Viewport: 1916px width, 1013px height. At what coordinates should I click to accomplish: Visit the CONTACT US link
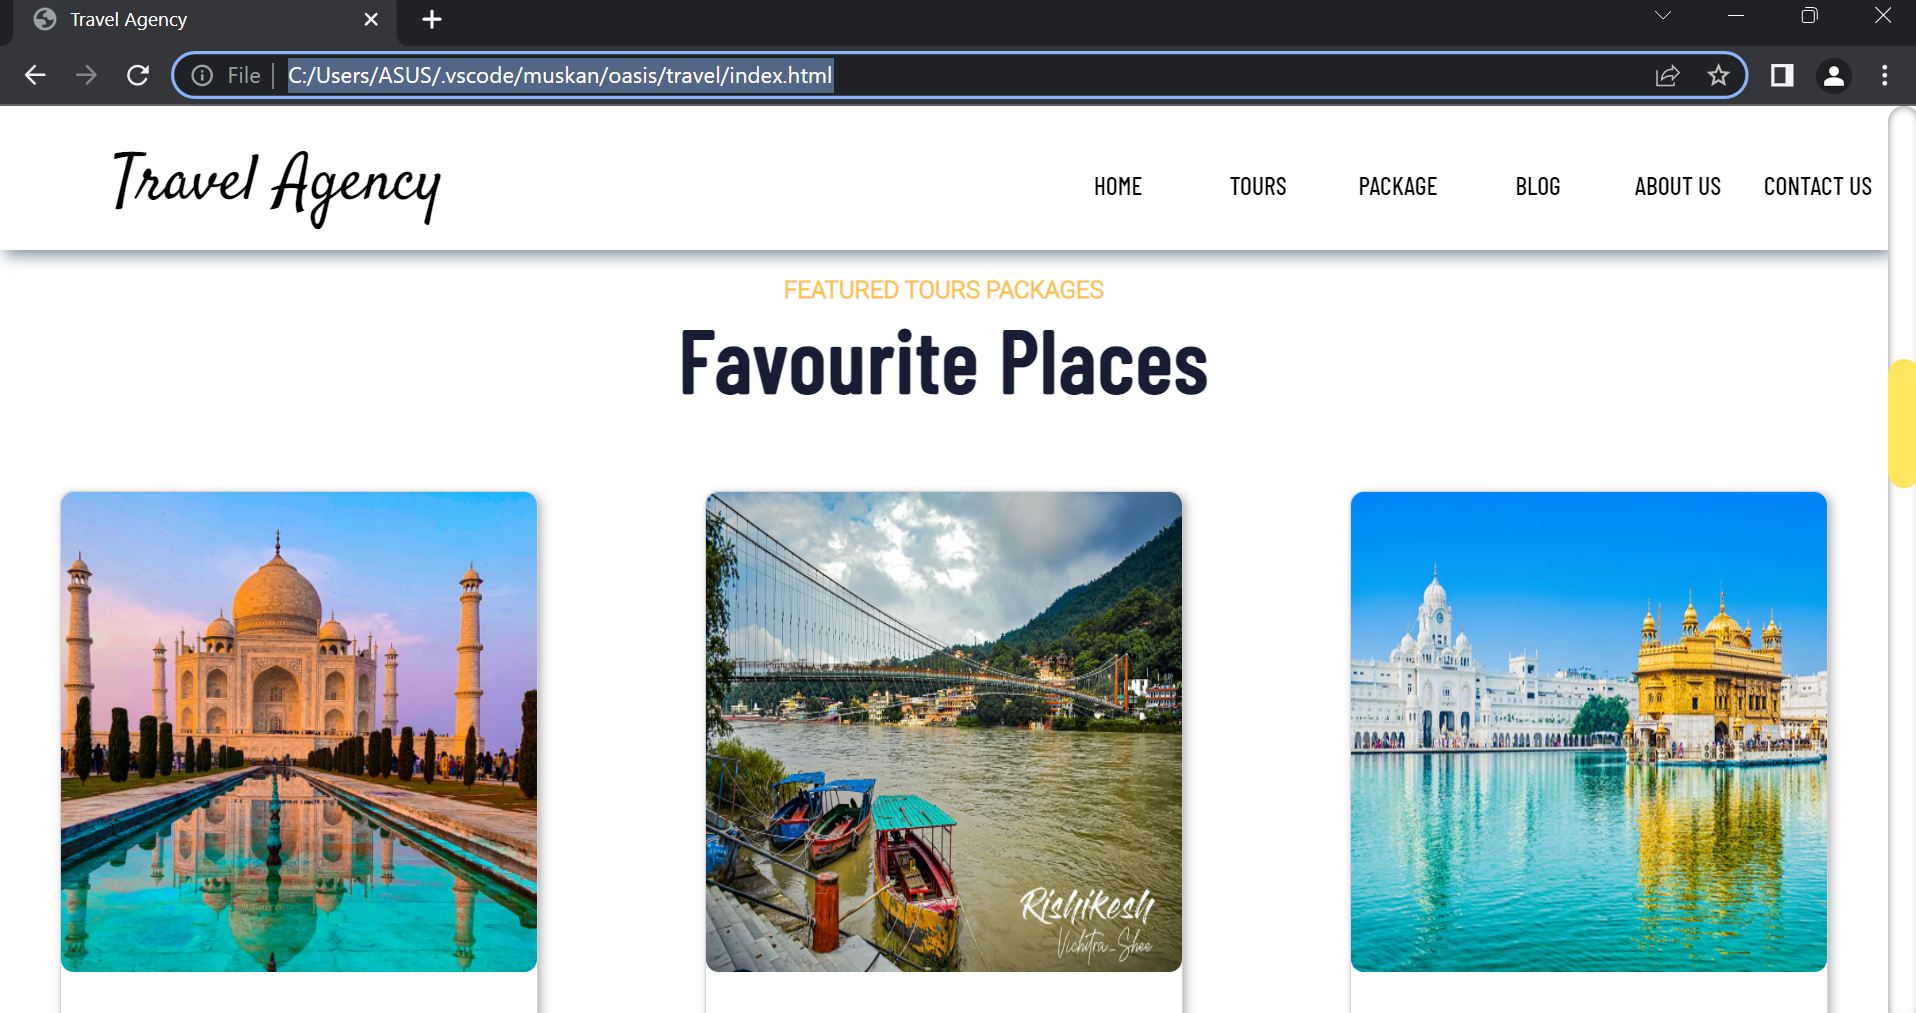pos(1818,187)
